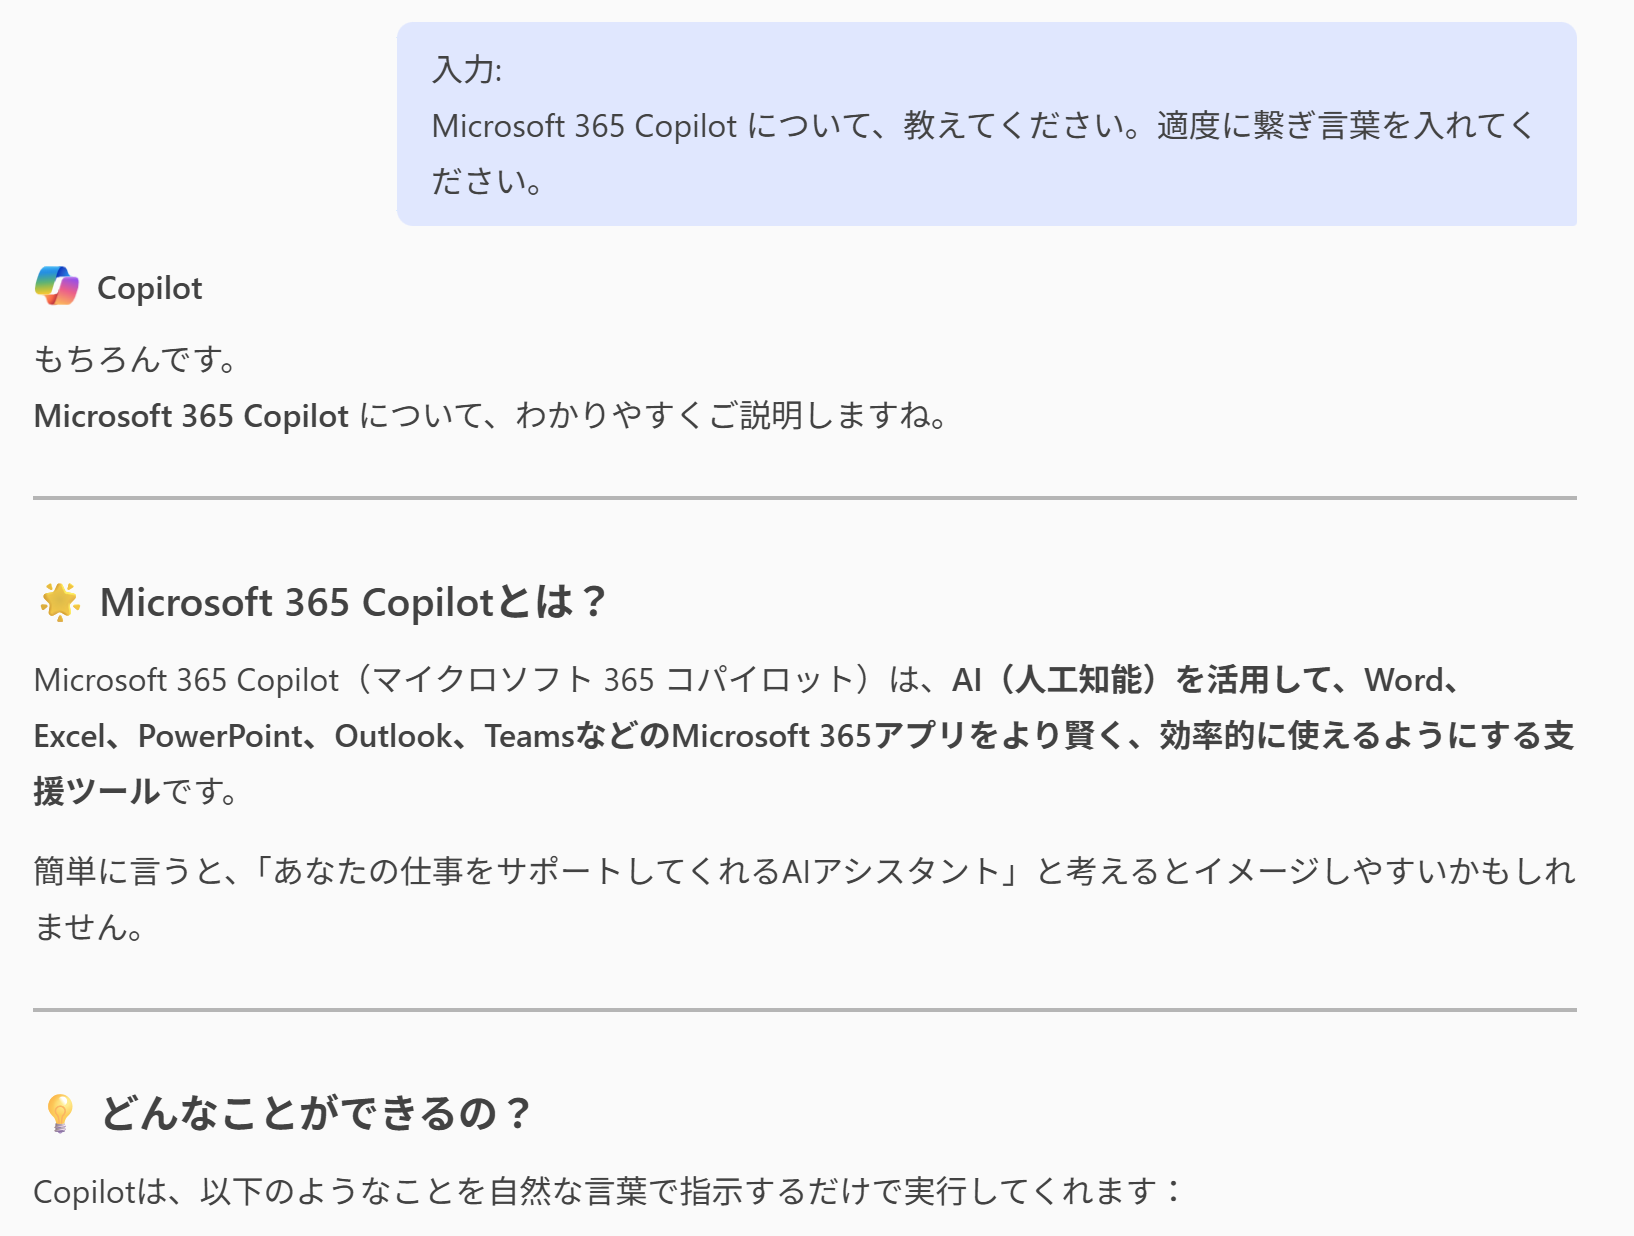The height and width of the screenshot is (1236, 1634).
Task: Click the bold word "Outlook"
Action: pos(393,736)
